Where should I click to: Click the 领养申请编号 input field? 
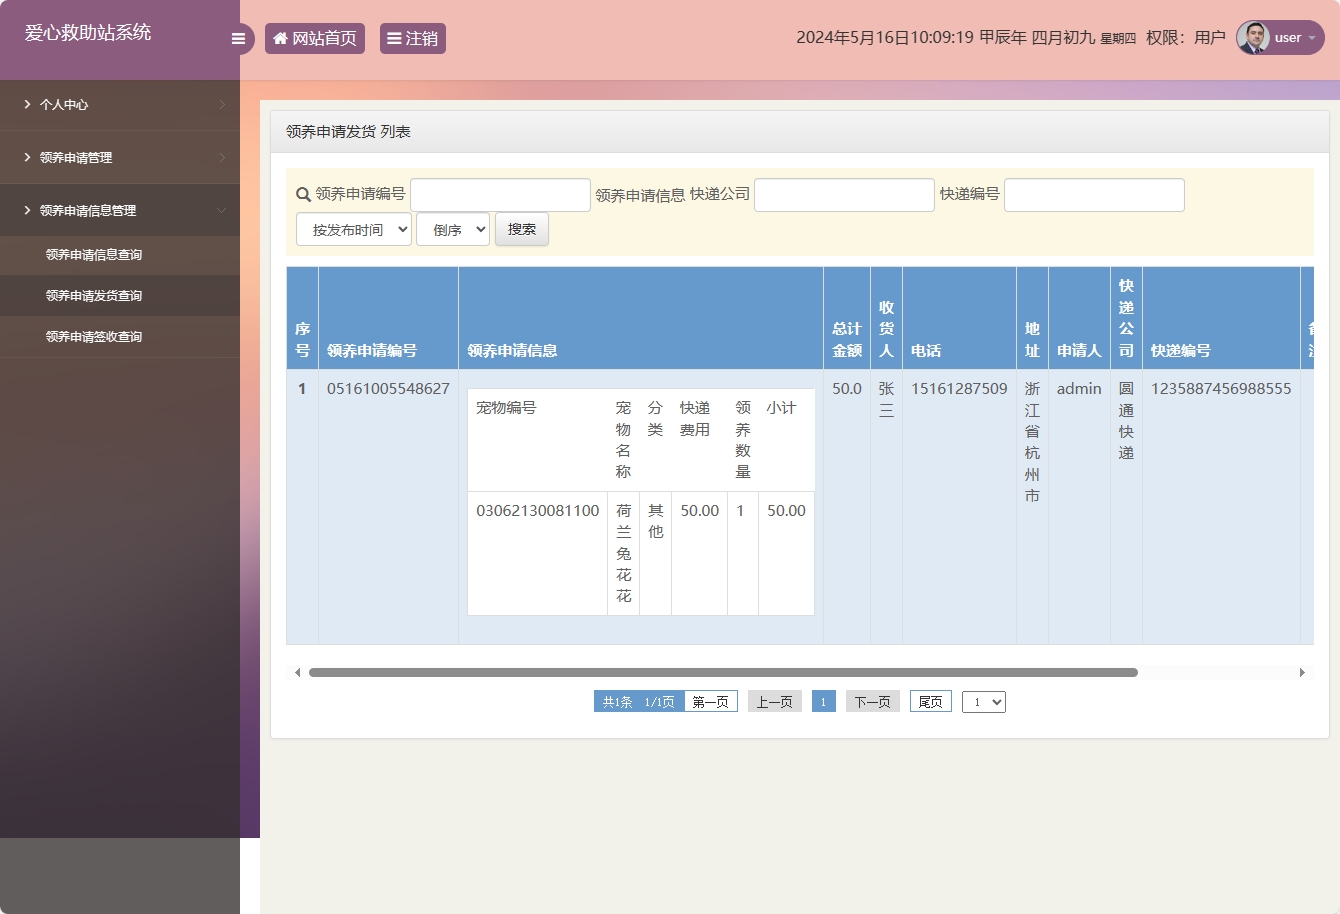pos(500,195)
